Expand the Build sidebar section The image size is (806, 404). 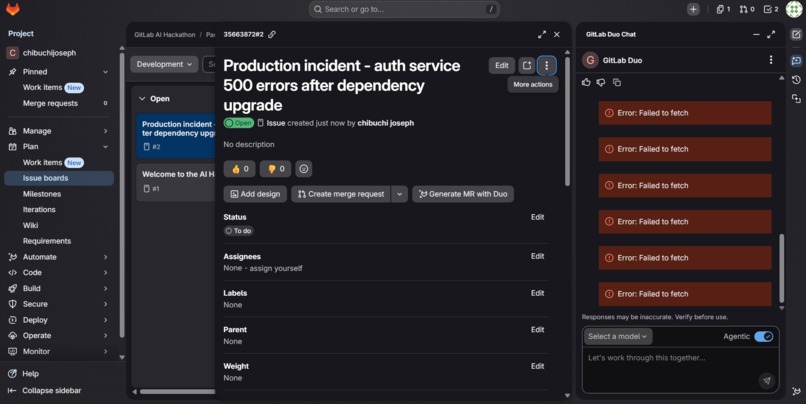[105, 288]
